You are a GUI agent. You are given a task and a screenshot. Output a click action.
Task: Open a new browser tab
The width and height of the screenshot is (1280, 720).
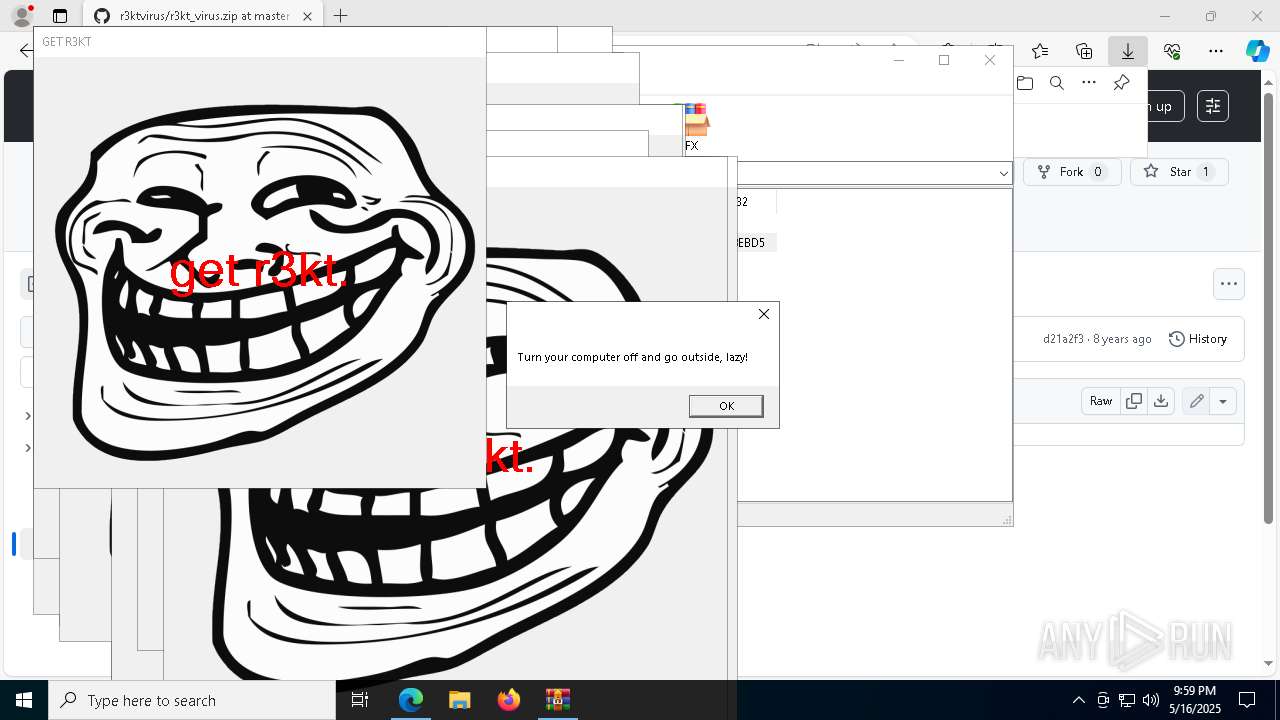341,16
